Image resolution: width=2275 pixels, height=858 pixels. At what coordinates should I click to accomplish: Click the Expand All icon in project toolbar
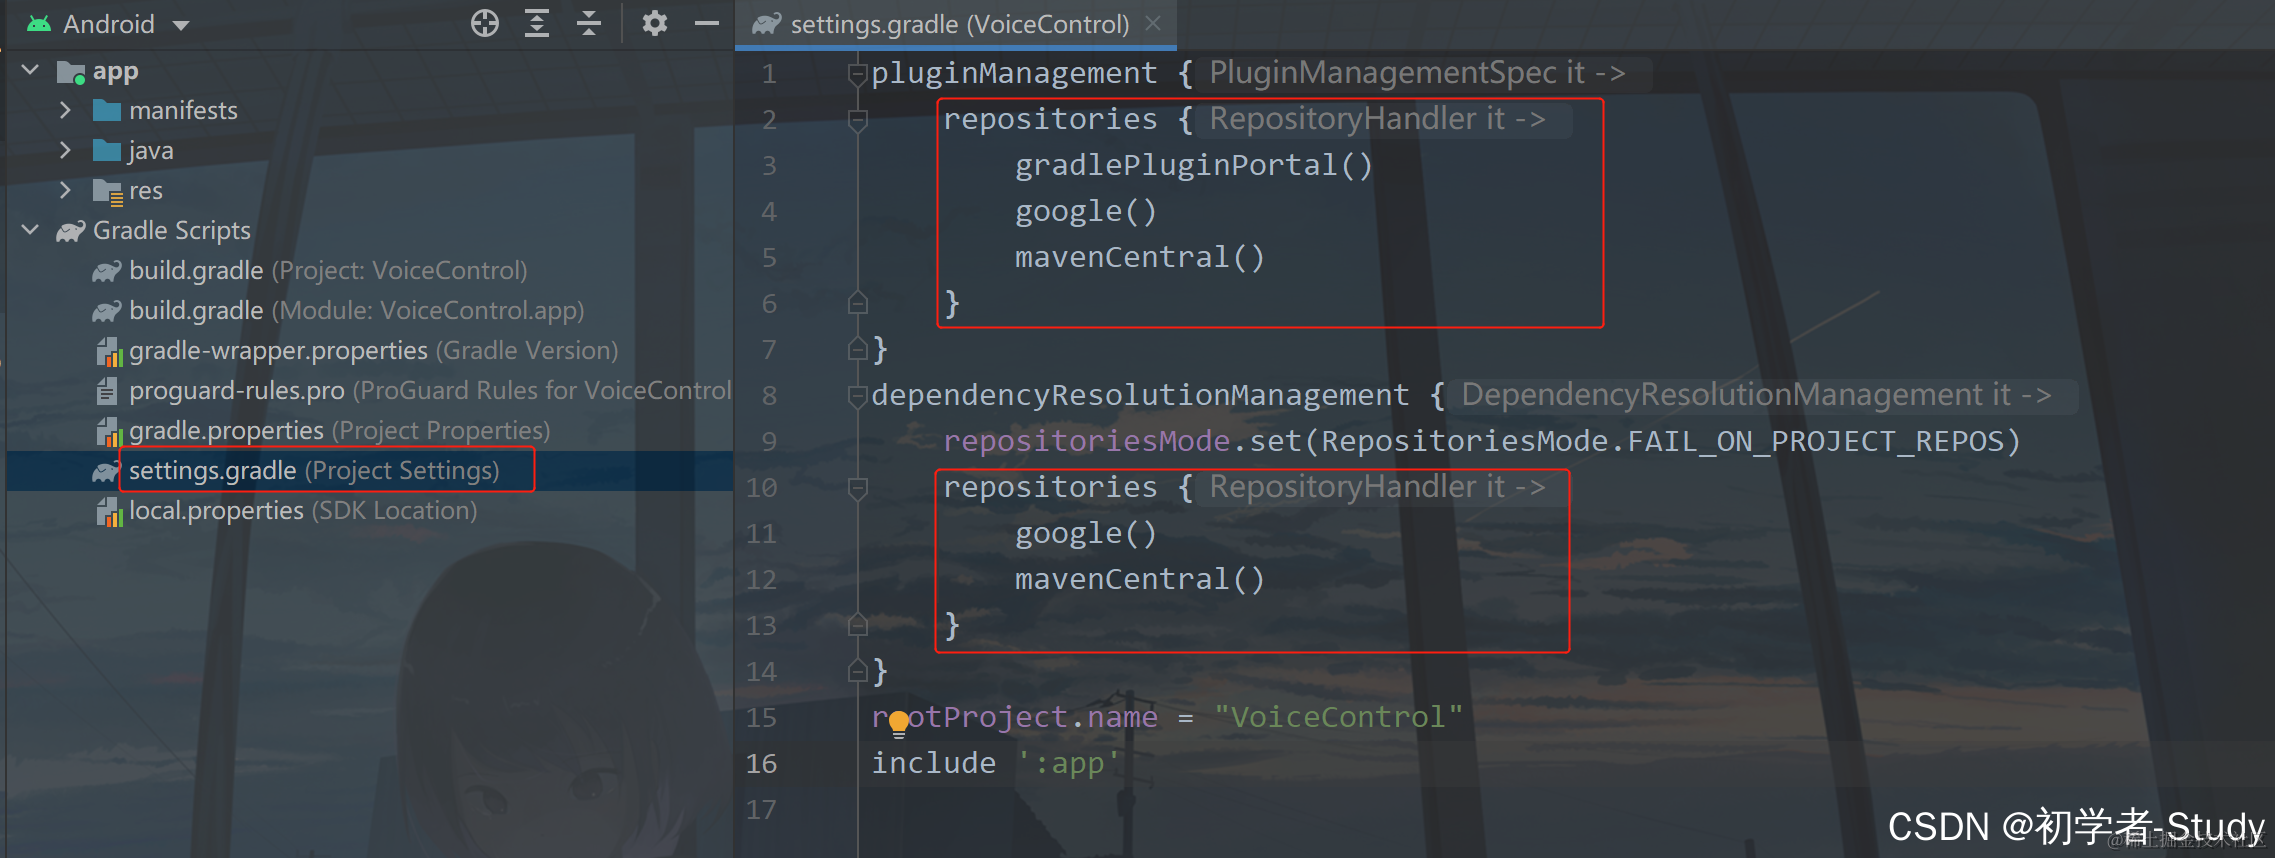537,23
